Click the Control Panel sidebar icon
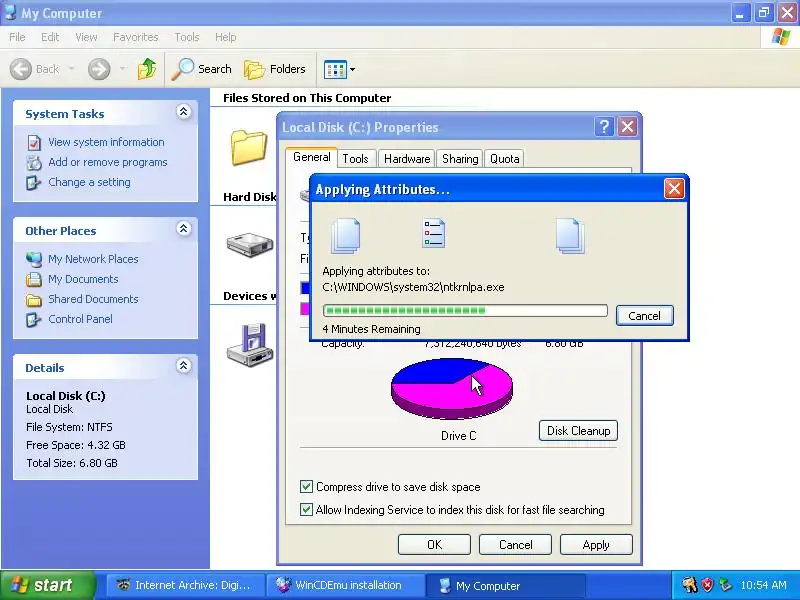This screenshot has width=800, height=600. point(34,319)
